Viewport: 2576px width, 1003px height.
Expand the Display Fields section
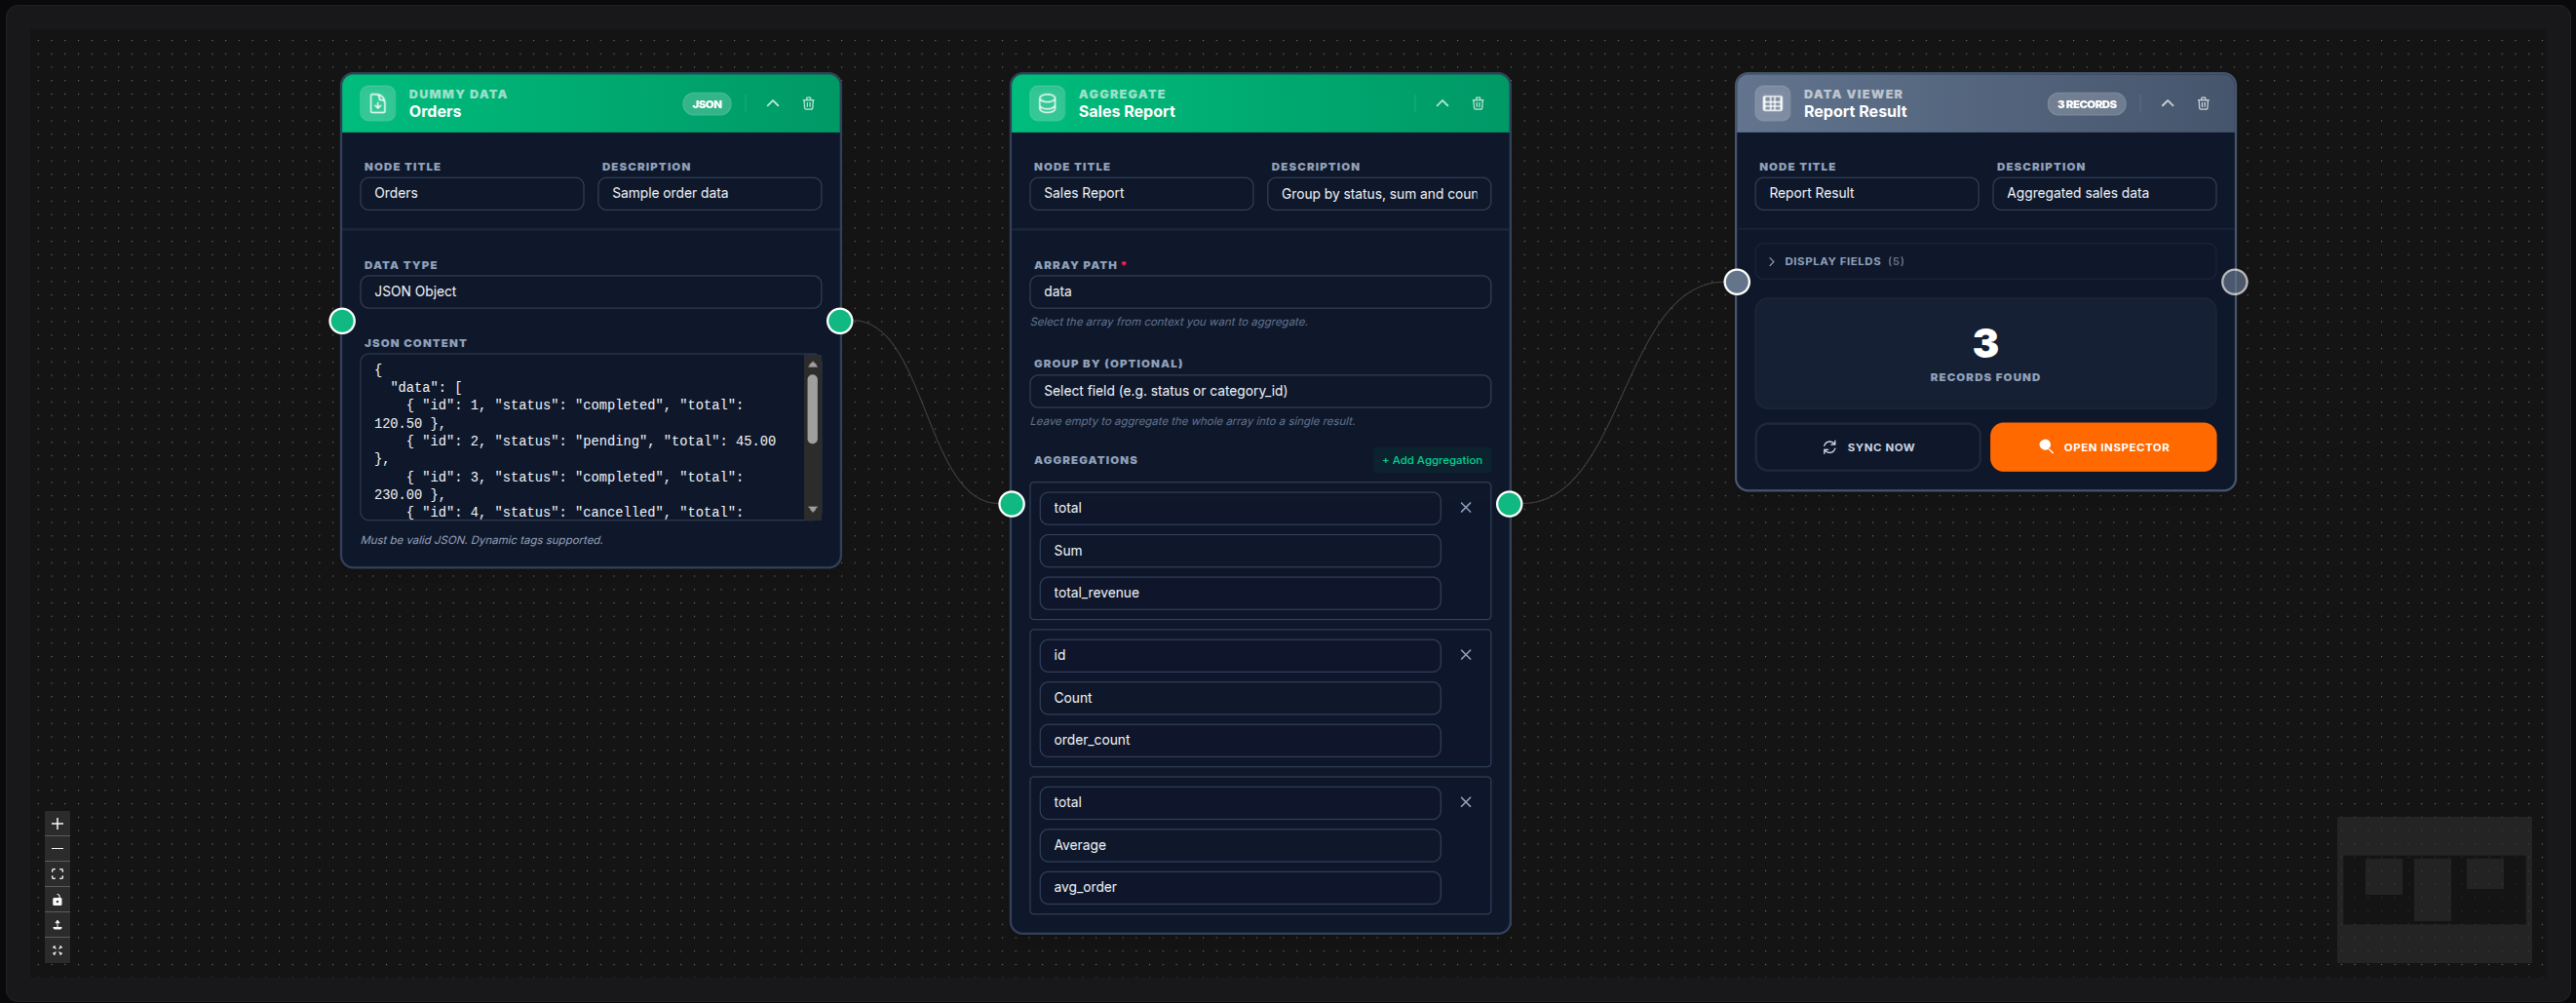tap(1772, 261)
